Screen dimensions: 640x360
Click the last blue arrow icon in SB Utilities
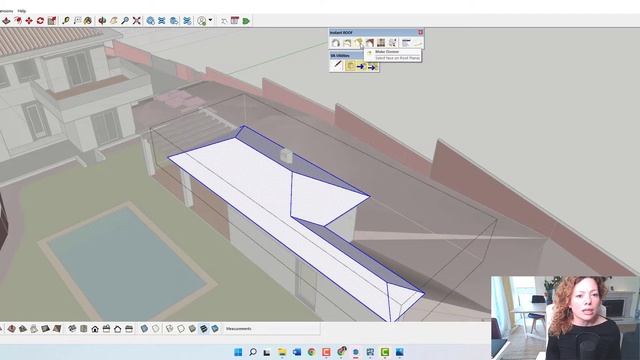coord(372,67)
